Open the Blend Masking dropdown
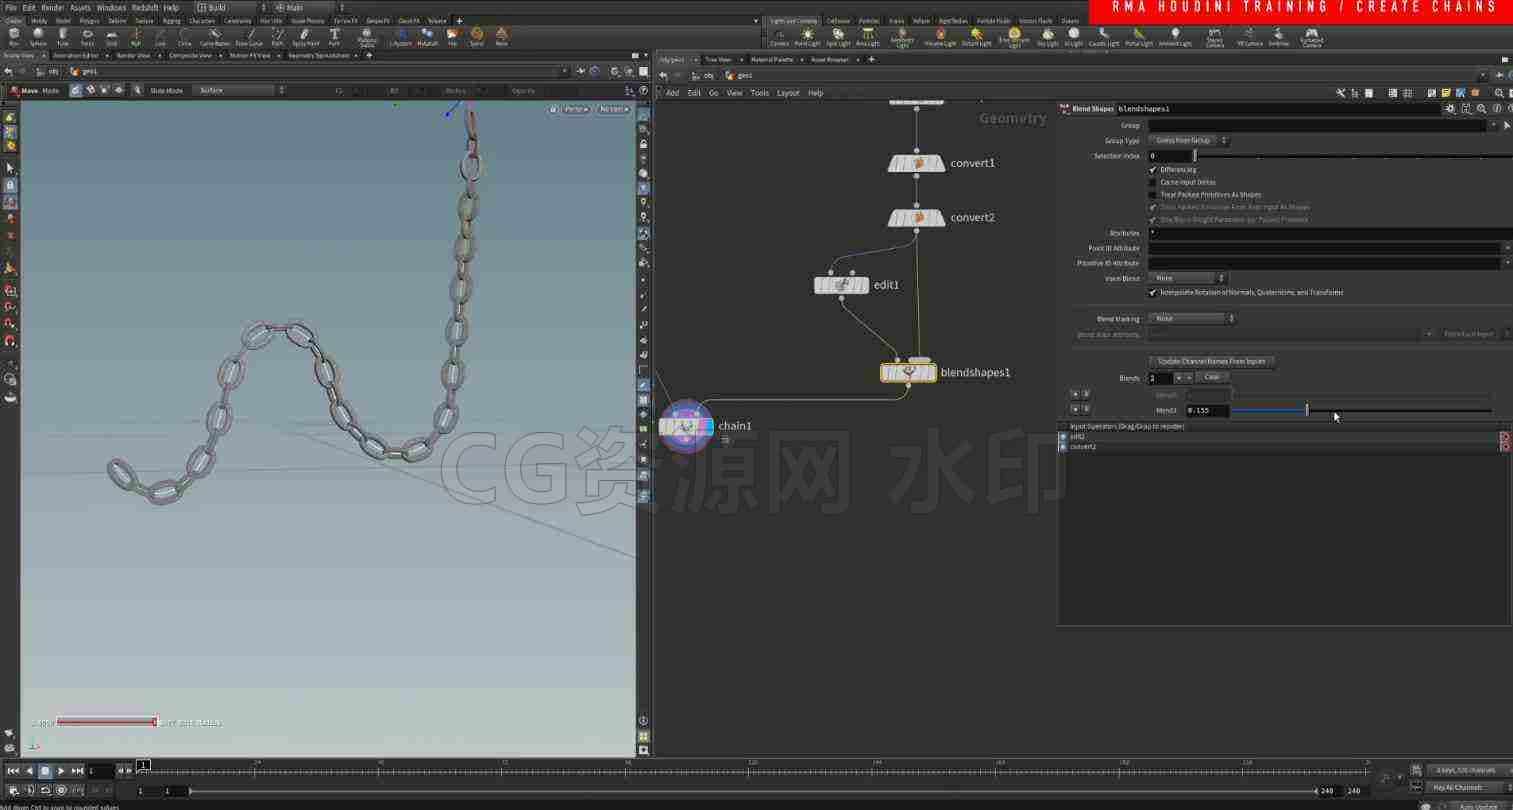The height and width of the screenshot is (810, 1513). [x=1192, y=319]
